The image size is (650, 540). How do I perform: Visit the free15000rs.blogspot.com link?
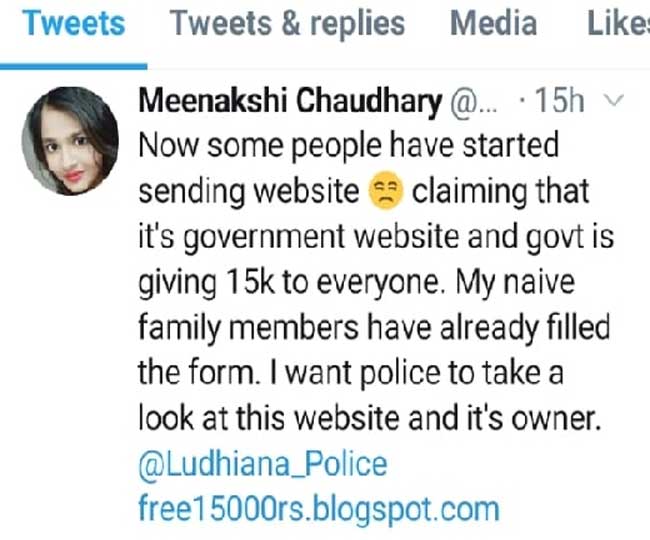click(317, 508)
